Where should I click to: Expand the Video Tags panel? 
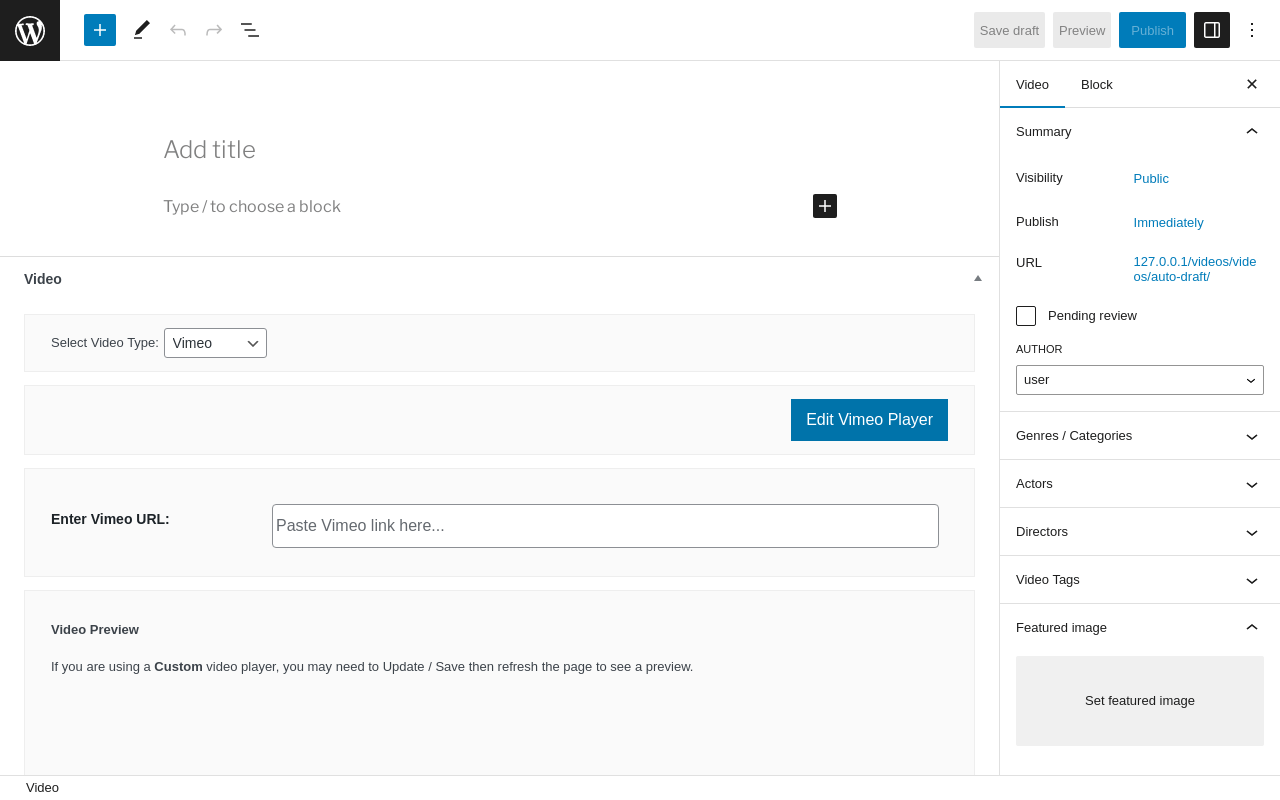pyautogui.click(x=1140, y=580)
